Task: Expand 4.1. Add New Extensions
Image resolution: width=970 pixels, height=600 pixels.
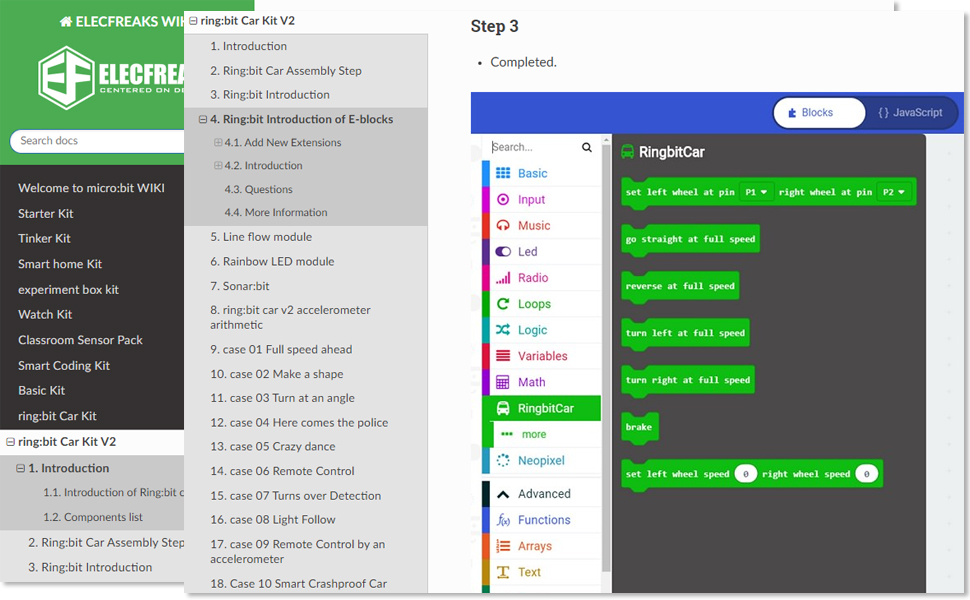Action: 218,142
